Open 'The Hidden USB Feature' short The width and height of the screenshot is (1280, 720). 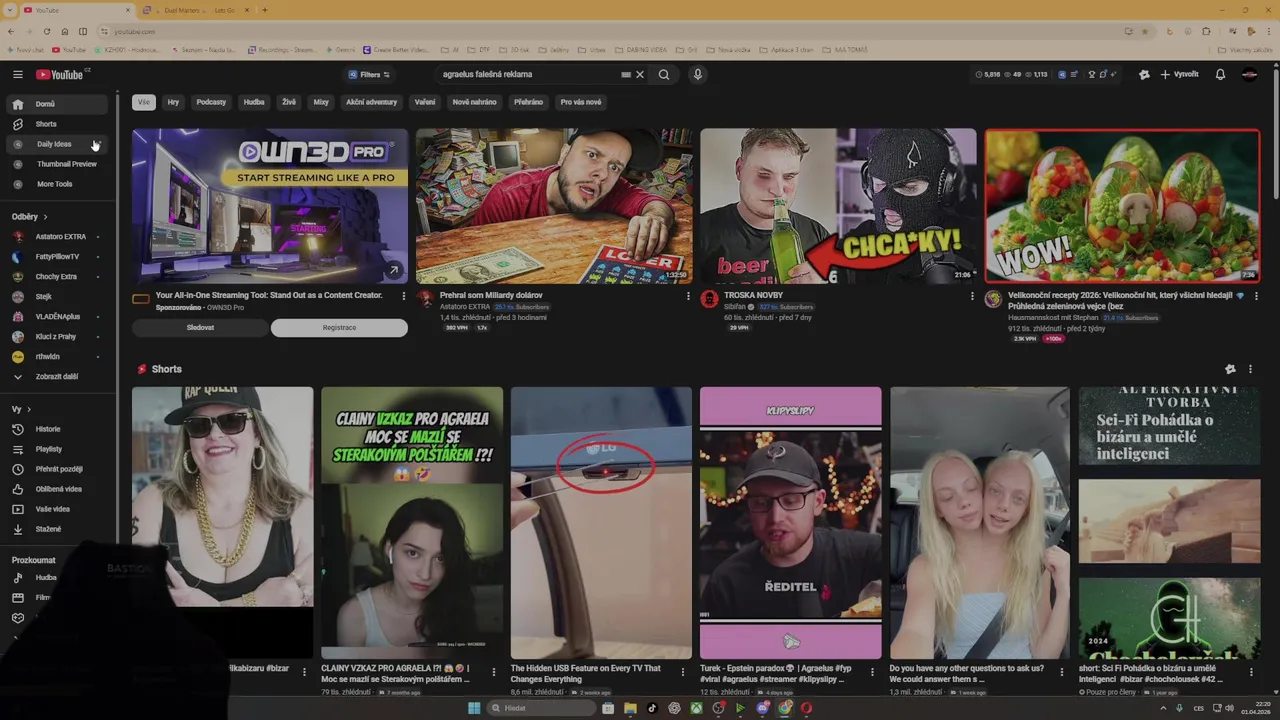point(601,523)
